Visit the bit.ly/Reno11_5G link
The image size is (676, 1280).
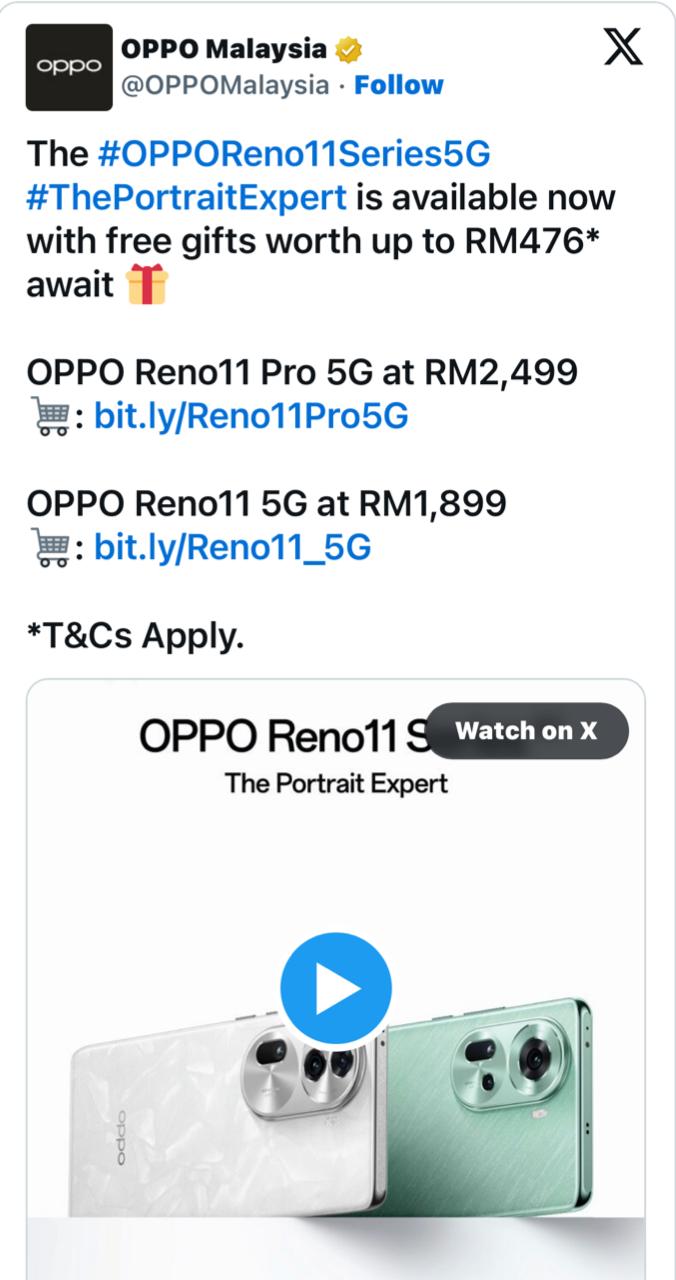tap(232, 548)
